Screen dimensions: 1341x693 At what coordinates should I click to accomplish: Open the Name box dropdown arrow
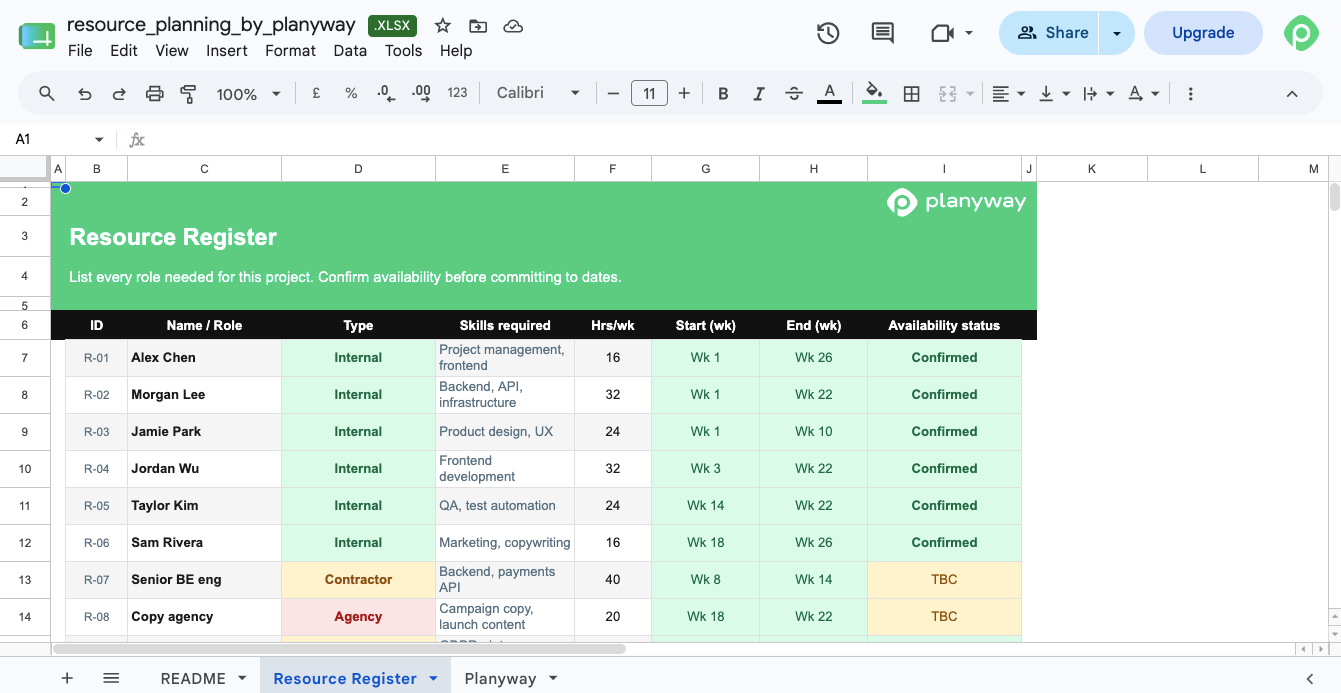[x=99, y=139]
